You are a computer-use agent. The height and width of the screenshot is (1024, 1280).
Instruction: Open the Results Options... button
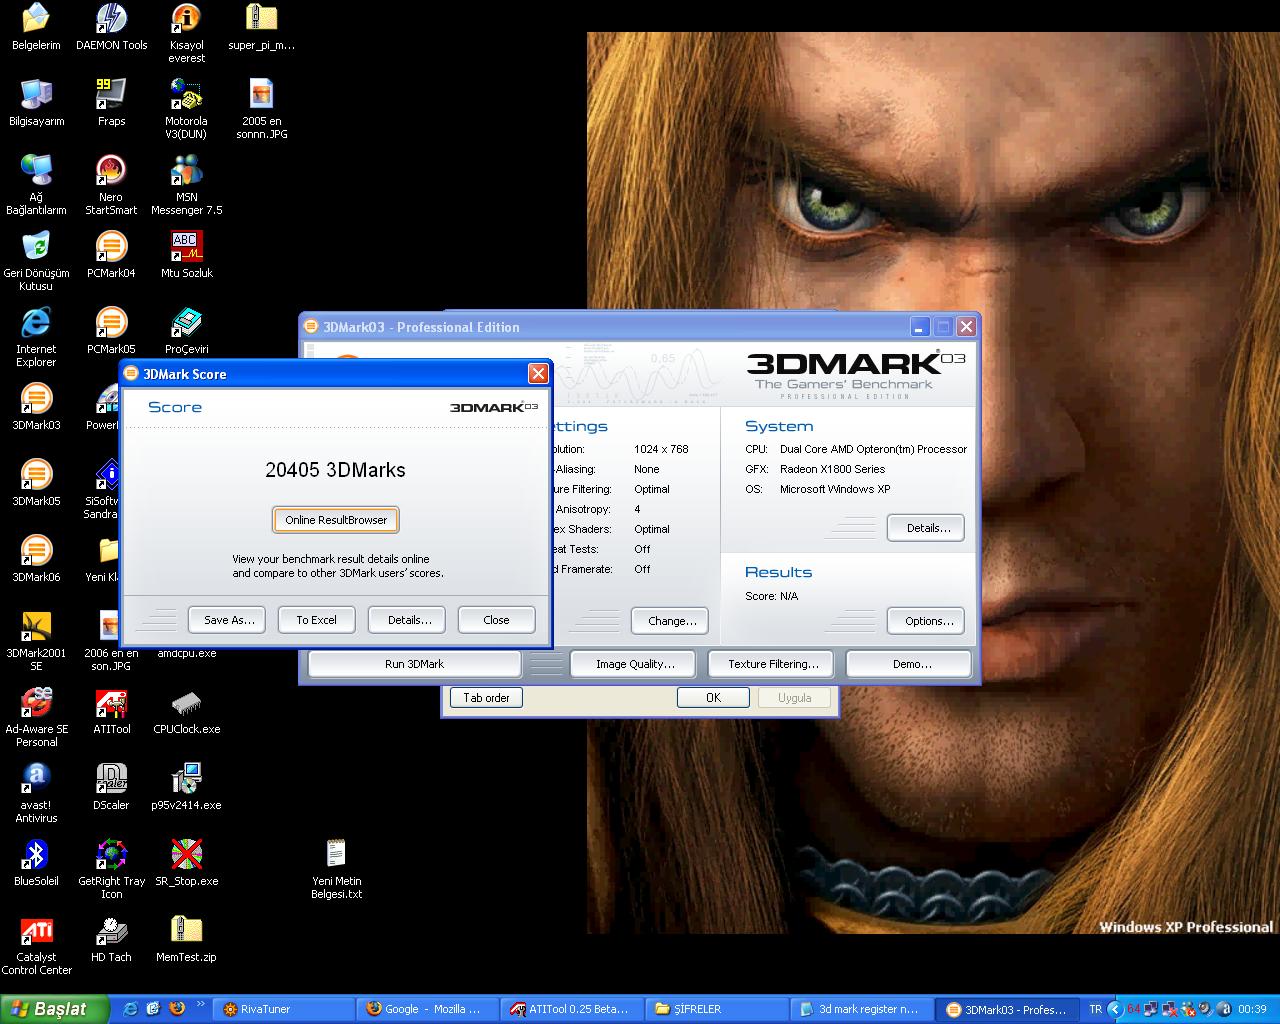928,621
